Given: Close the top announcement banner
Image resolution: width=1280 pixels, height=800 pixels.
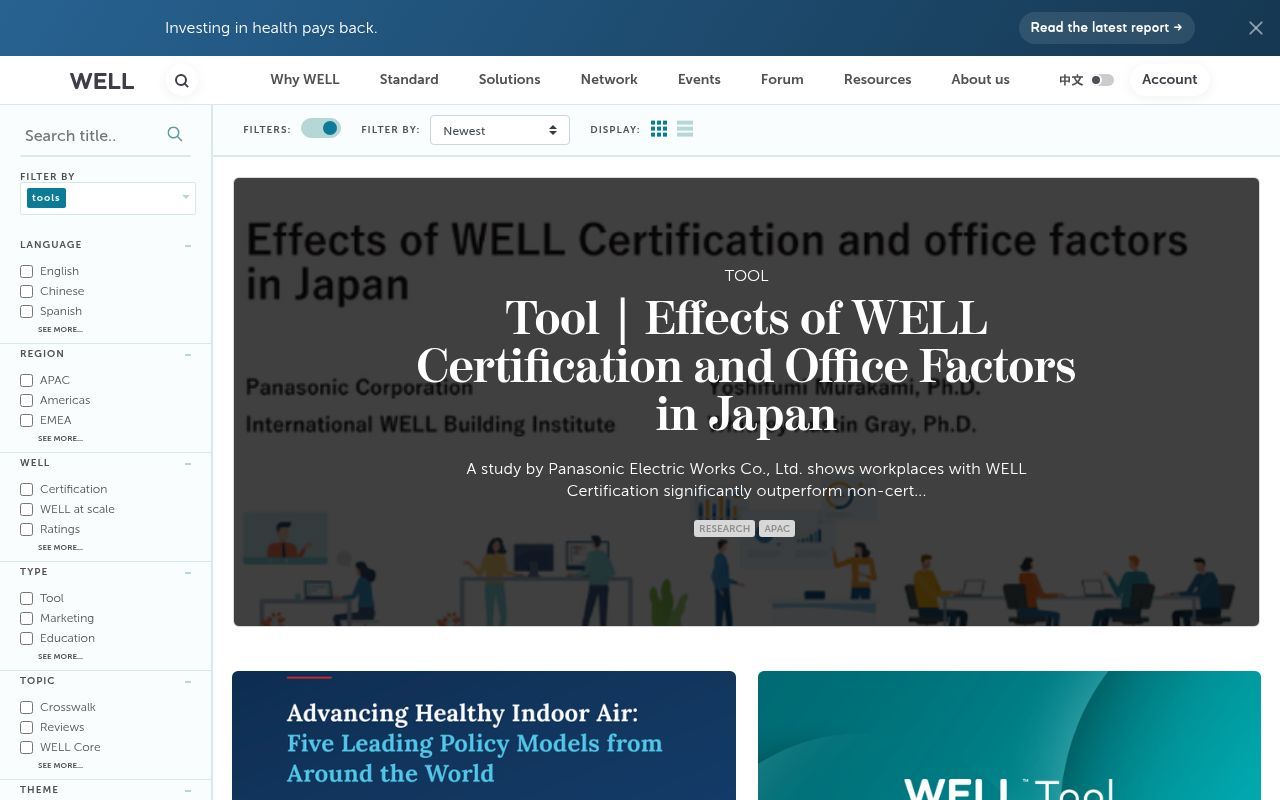Looking at the screenshot, I should [1256, 28].
